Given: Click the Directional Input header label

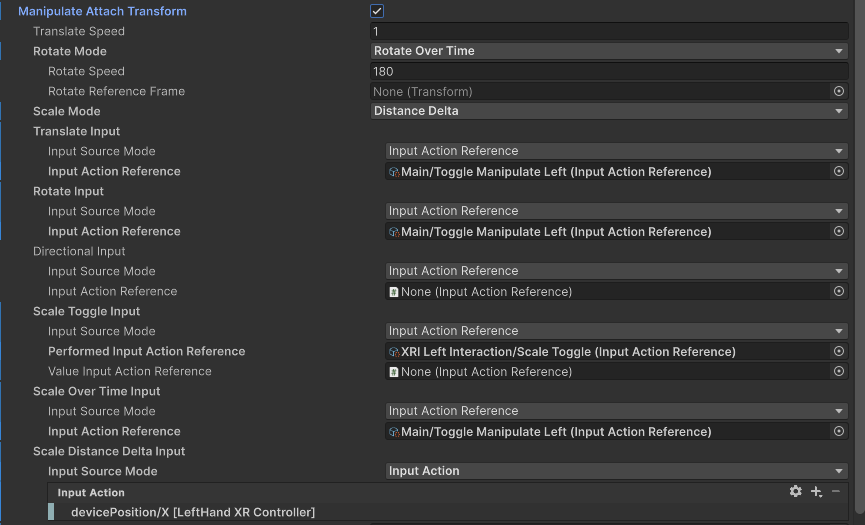Looking at the screenshot, I should coord(79,251).
